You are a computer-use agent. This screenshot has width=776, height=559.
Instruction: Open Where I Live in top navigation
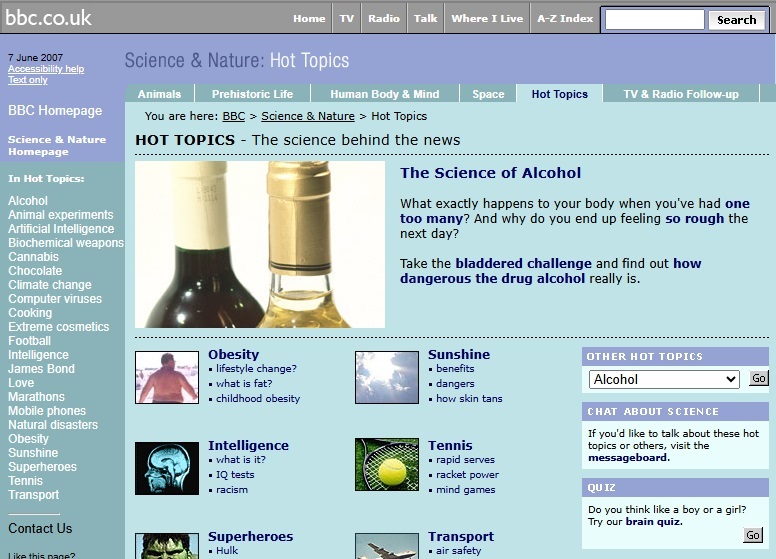pyautogui.click(x=487, y=18)
